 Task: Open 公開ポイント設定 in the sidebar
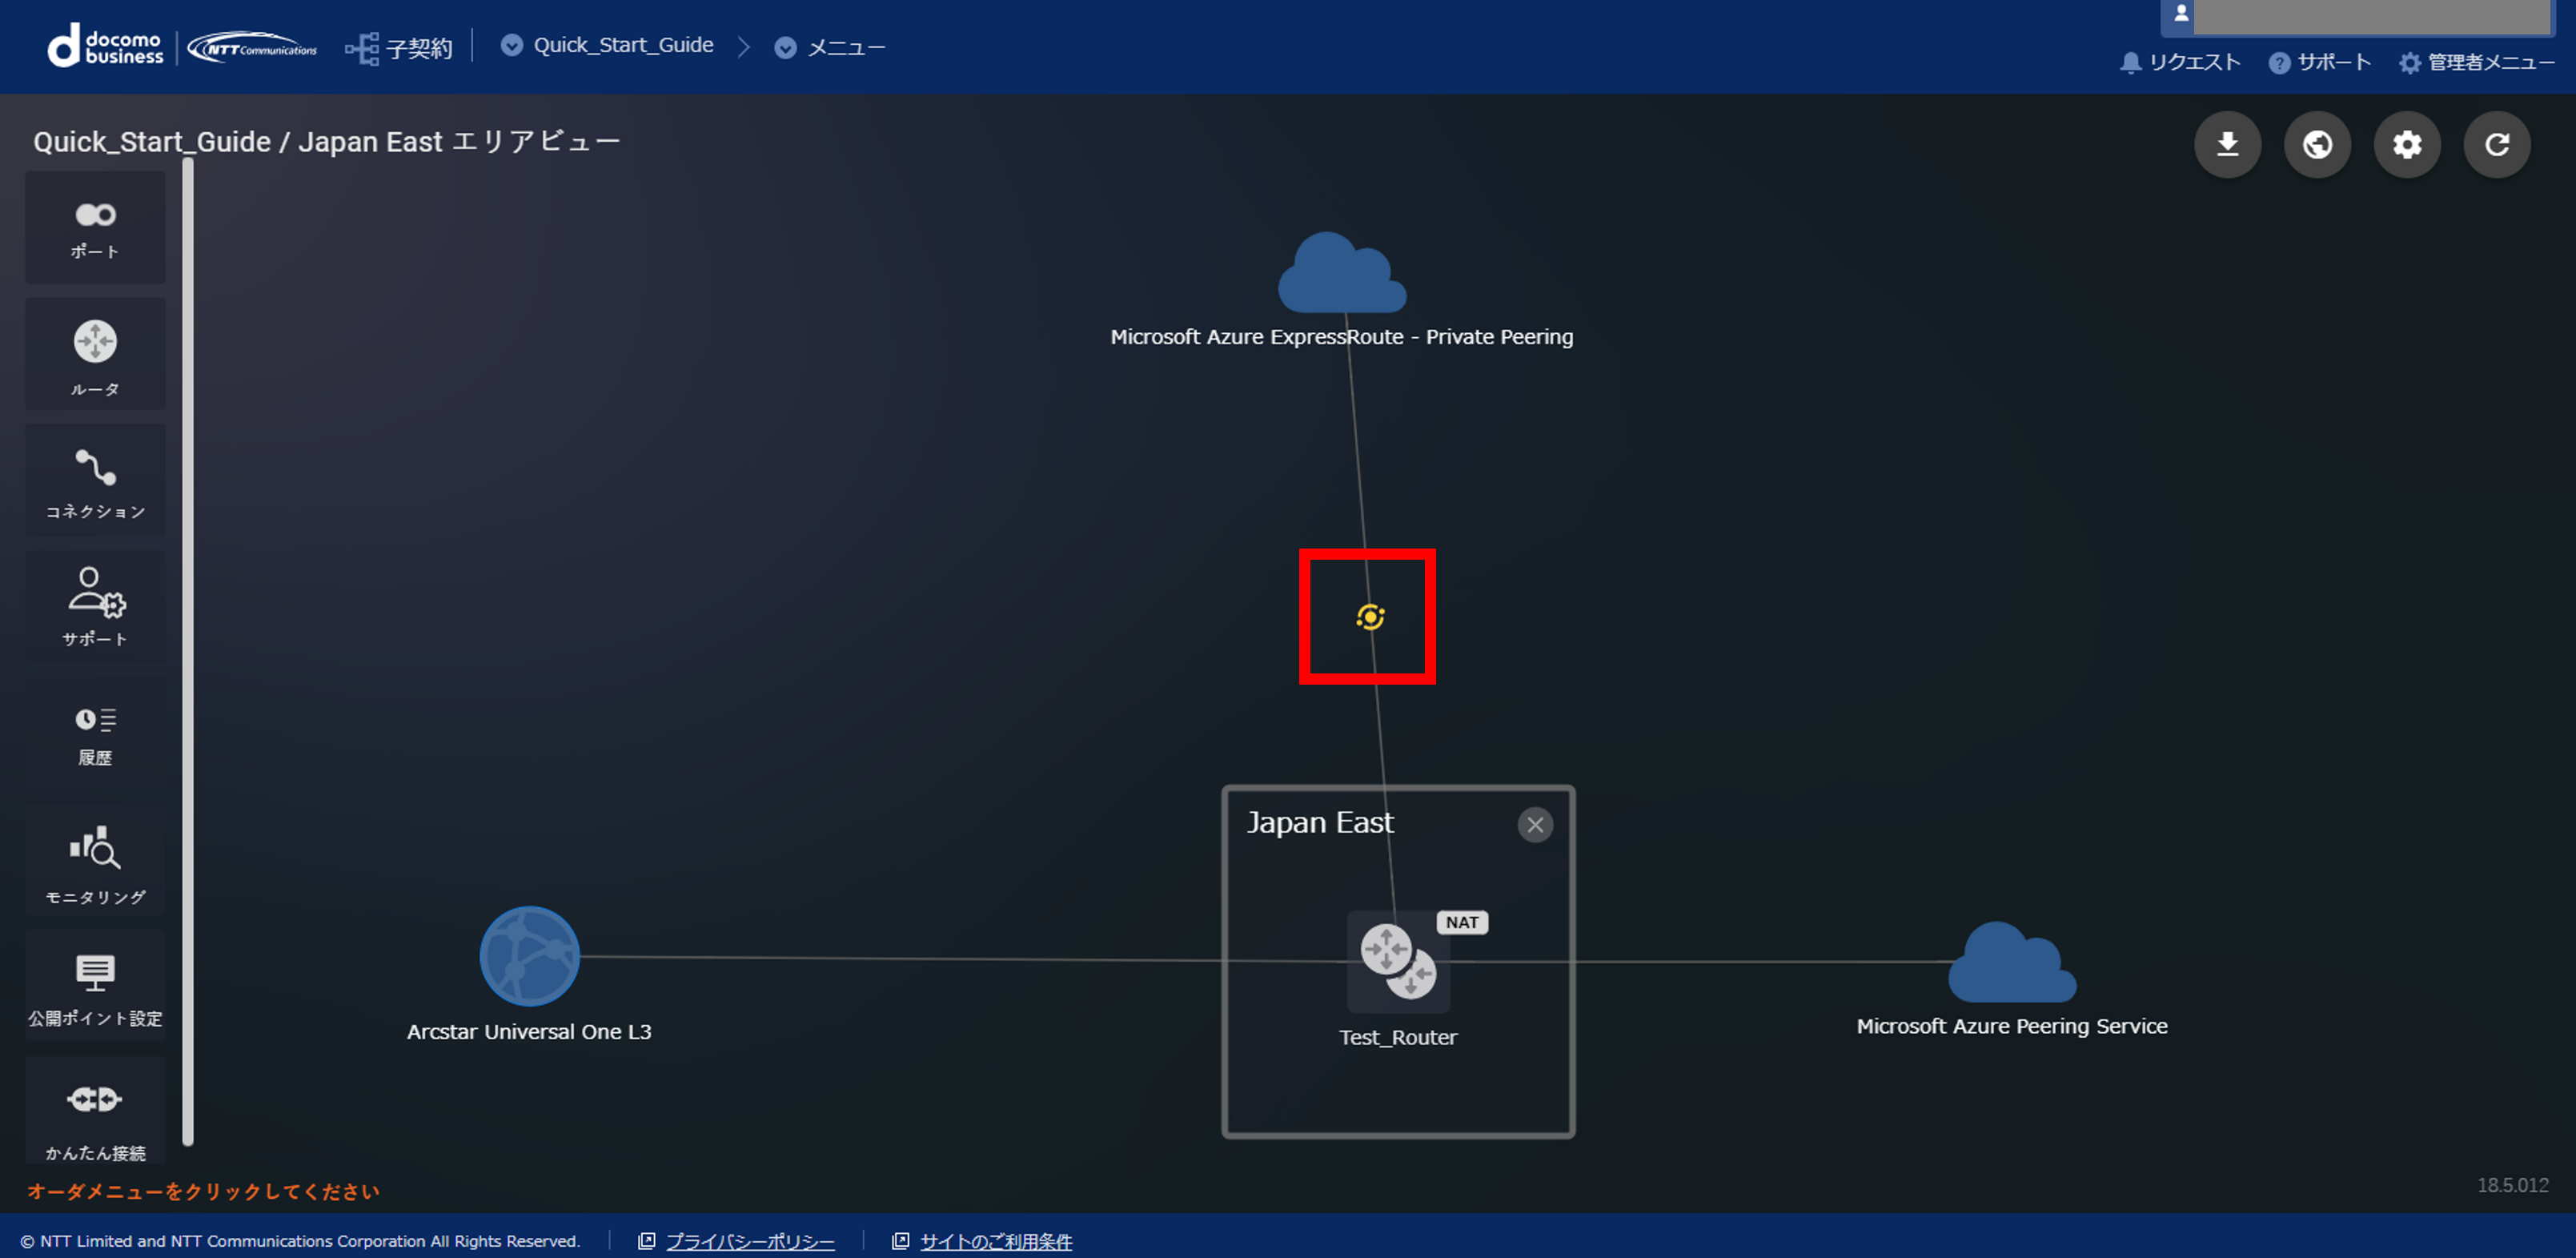click(95, 986)
